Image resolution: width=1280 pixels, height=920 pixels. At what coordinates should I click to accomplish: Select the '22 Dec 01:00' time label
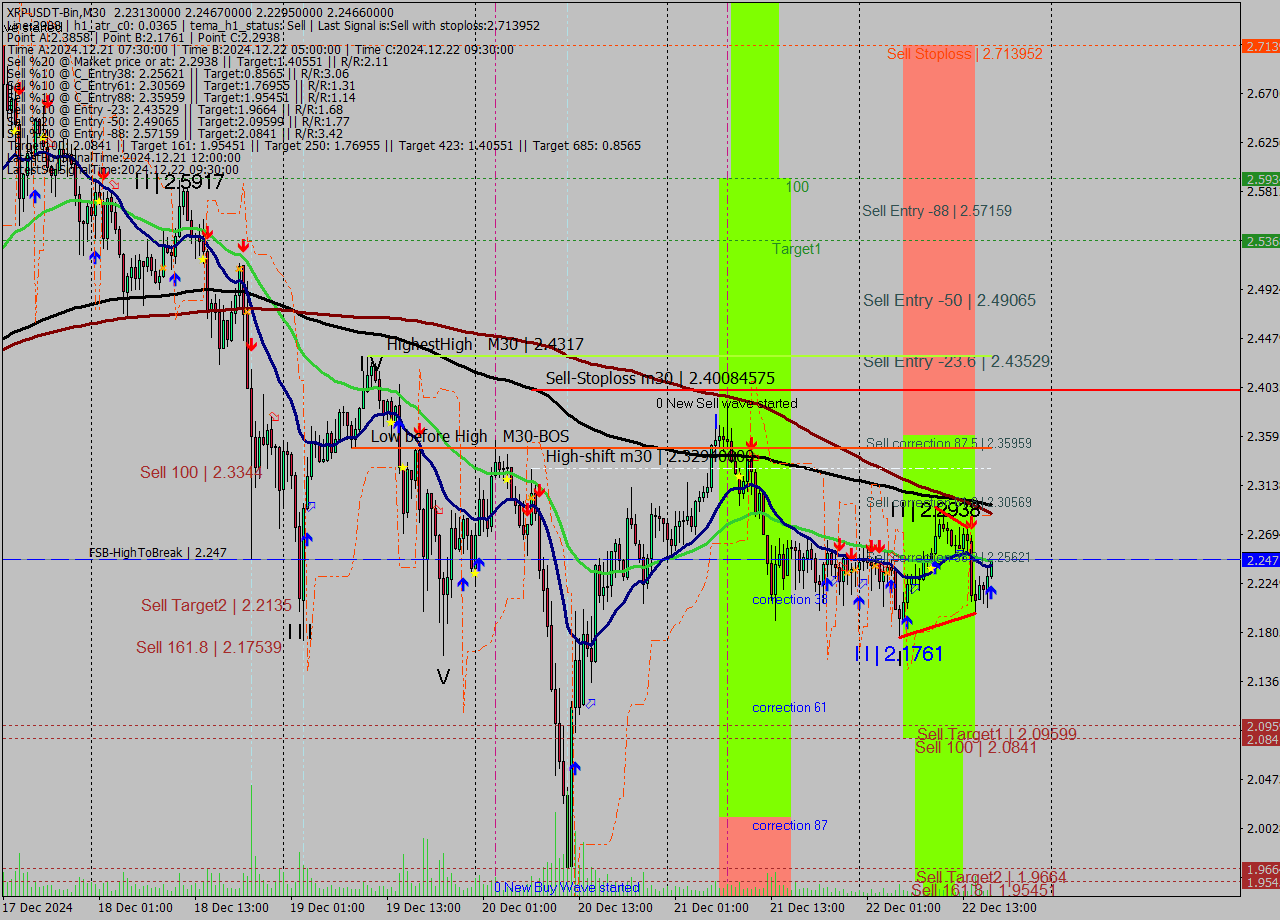[x=903, y=908]
